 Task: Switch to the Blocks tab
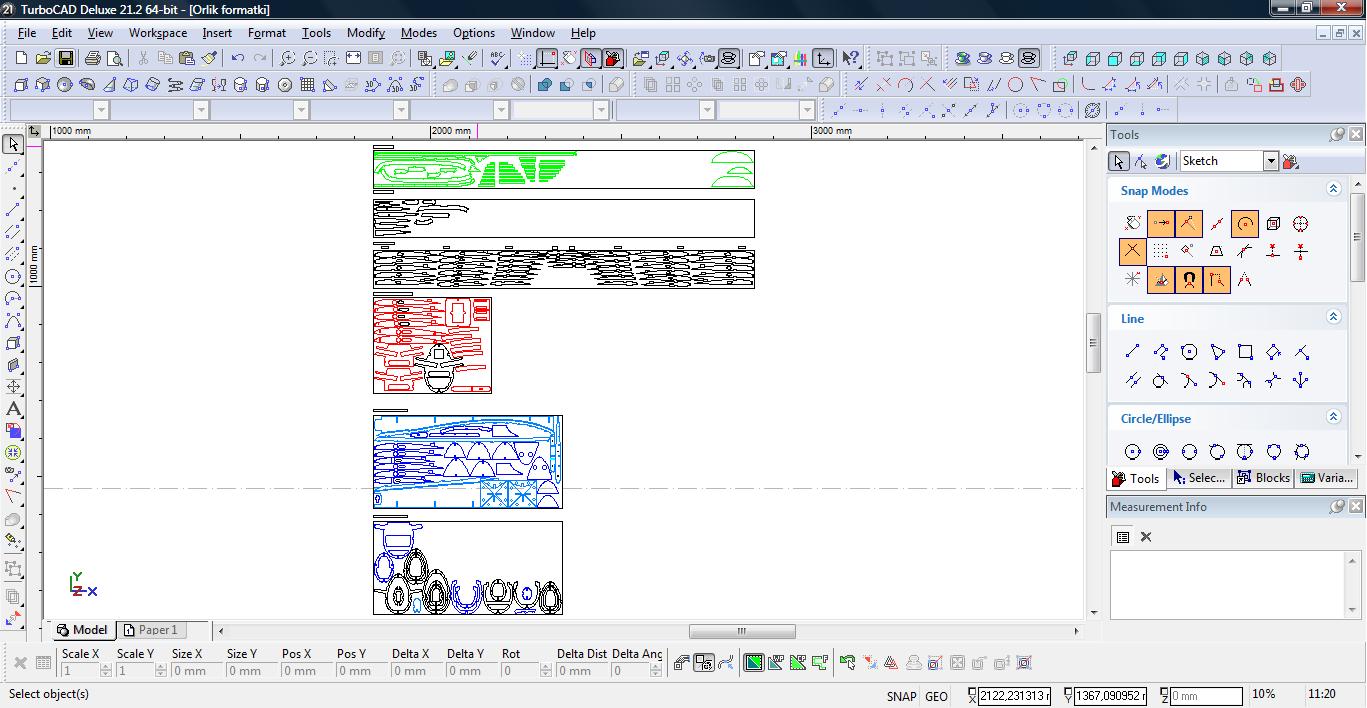point(1264,478)
